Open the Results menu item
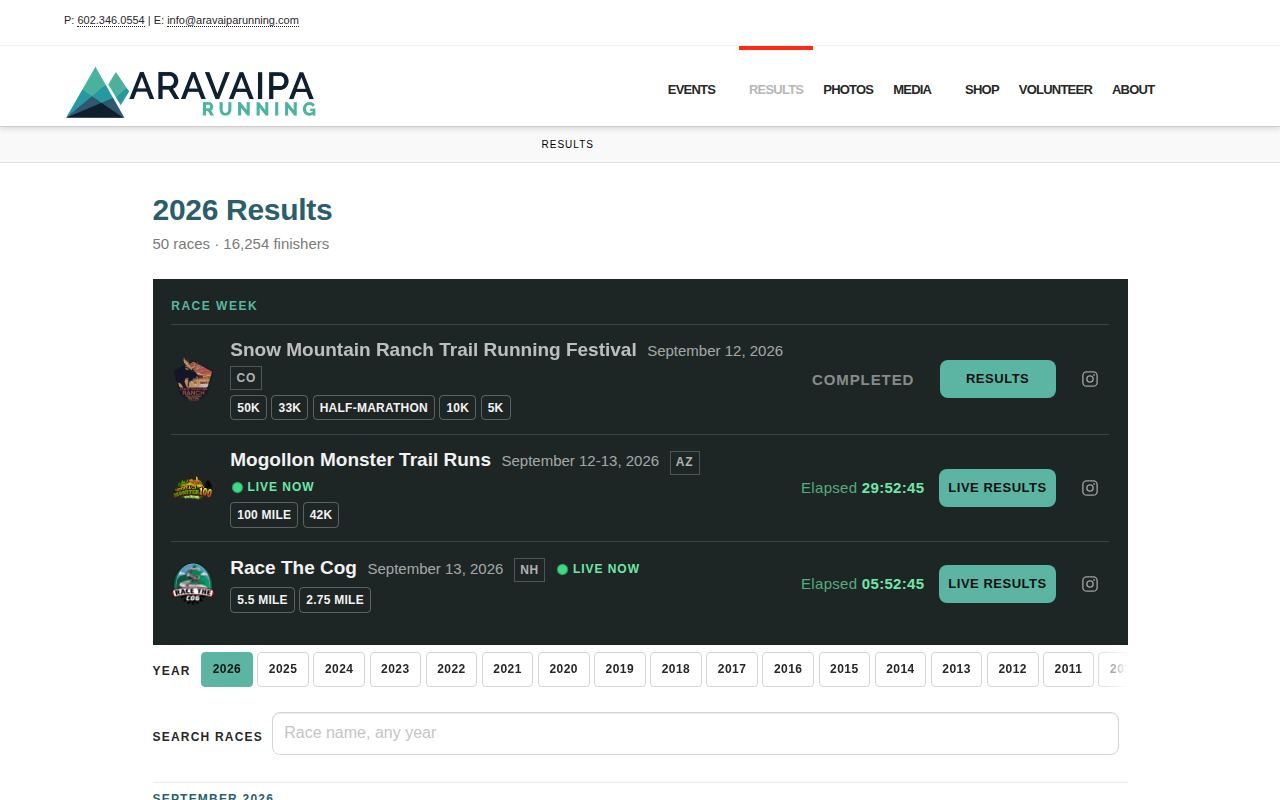 (x=776, y=89)
